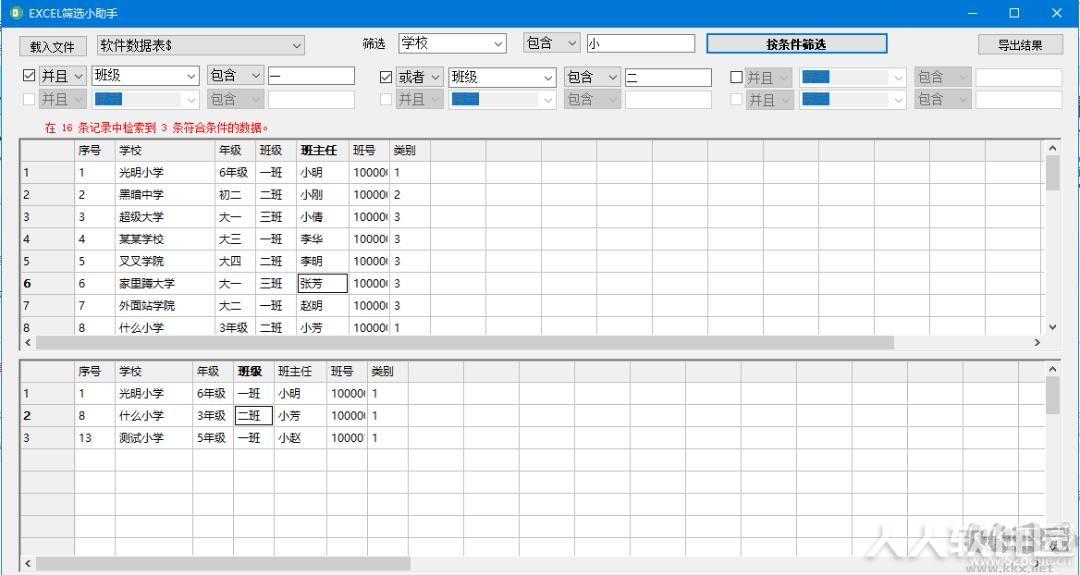Click the source table's scroll-down arrow

(1052, 327)
